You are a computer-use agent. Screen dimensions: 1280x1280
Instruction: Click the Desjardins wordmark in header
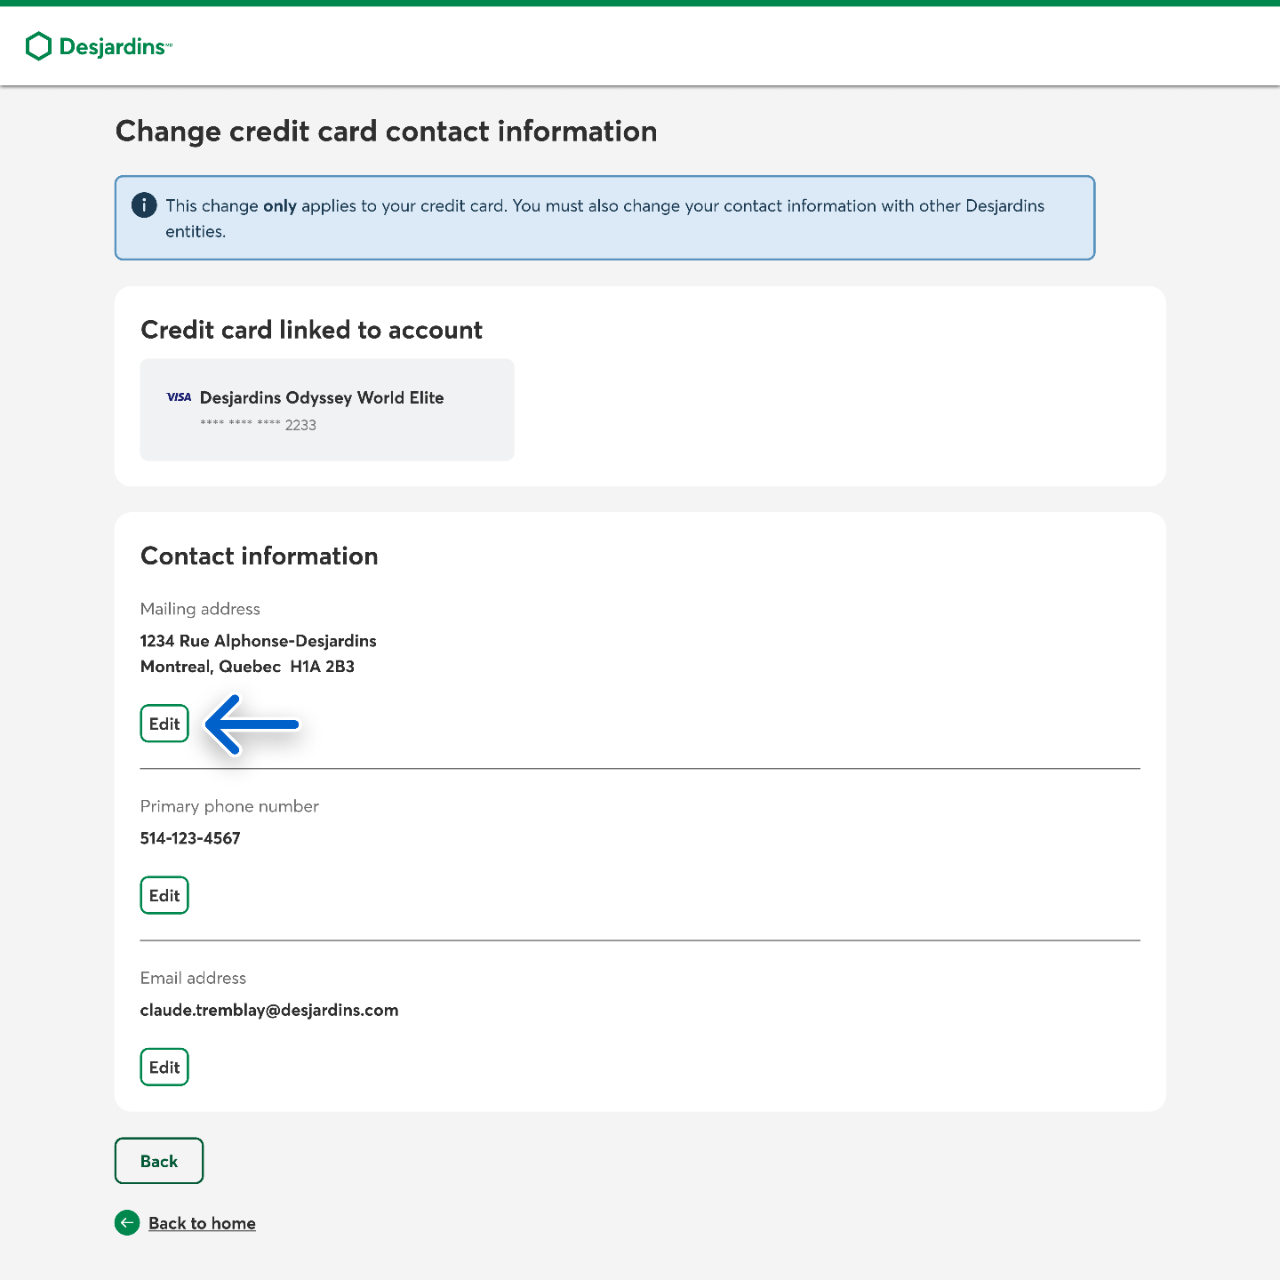coord(114,47)
